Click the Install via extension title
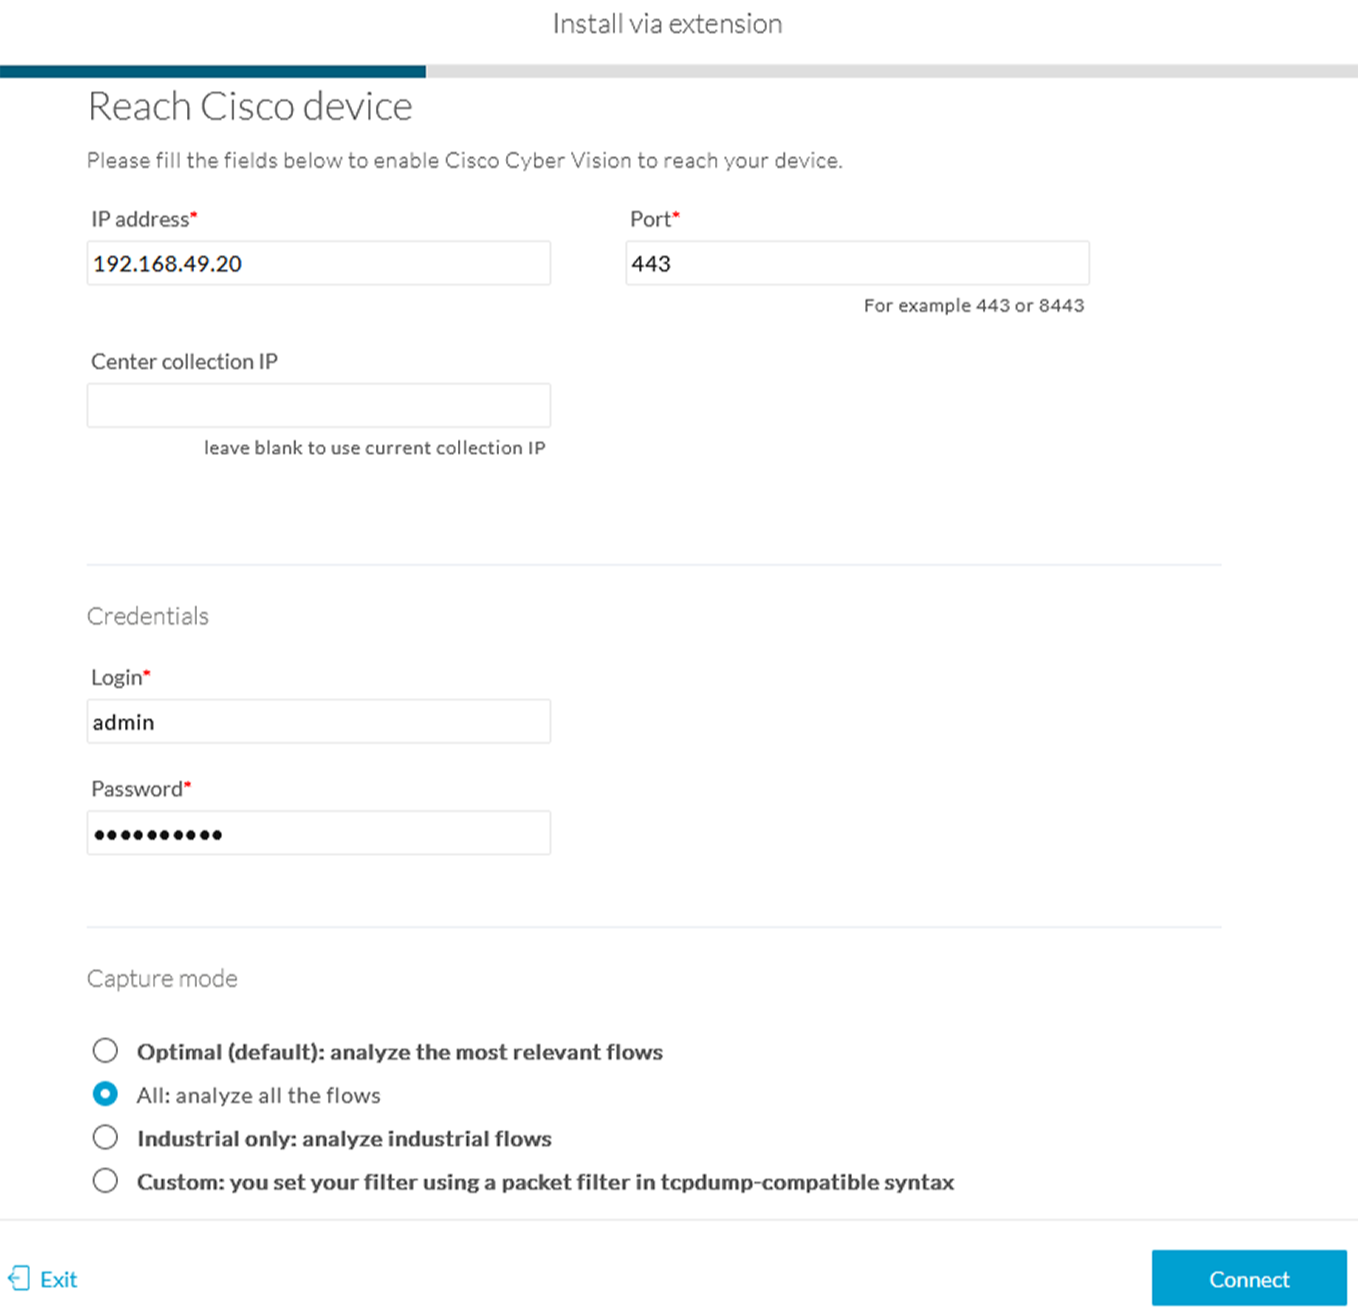 (667, 23)
